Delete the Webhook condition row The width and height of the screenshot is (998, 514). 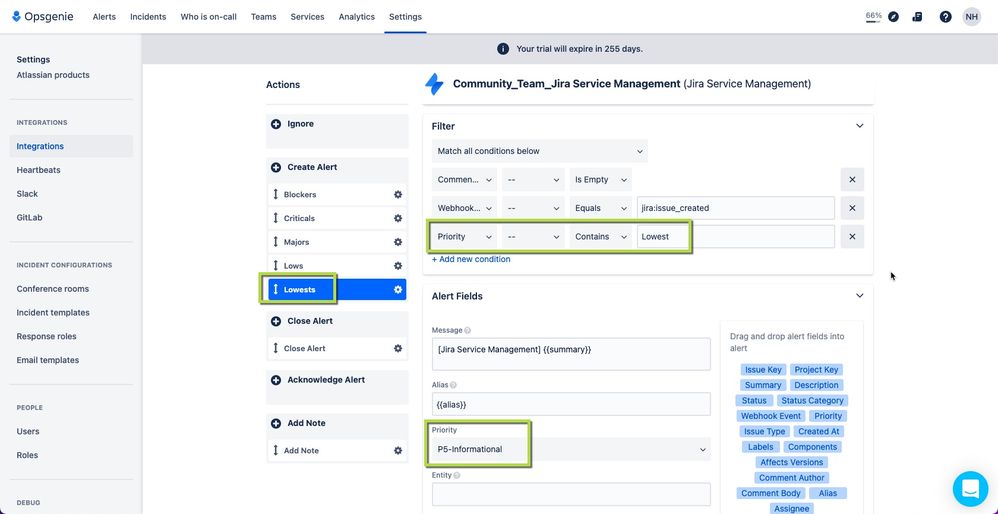852,208
